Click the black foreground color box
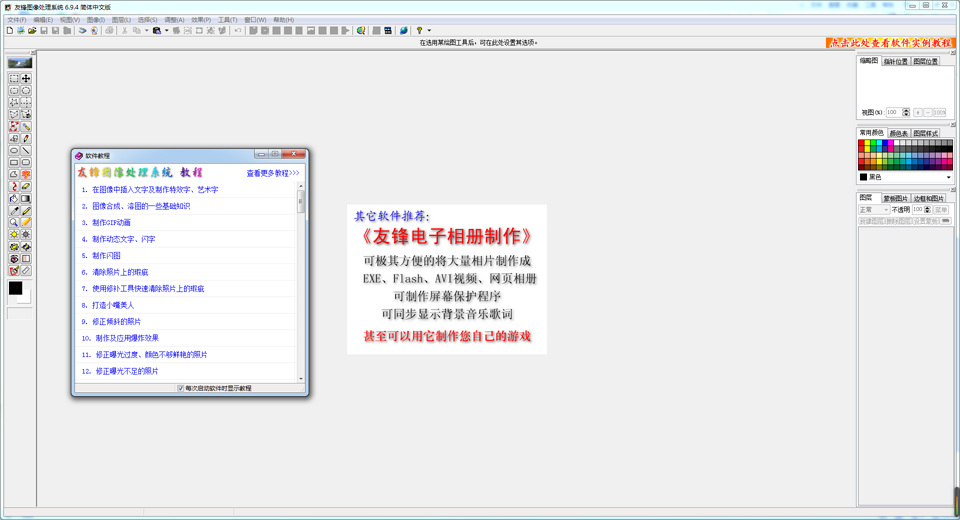The height and width of the screenshot is (520, 960). coord(15,288)
